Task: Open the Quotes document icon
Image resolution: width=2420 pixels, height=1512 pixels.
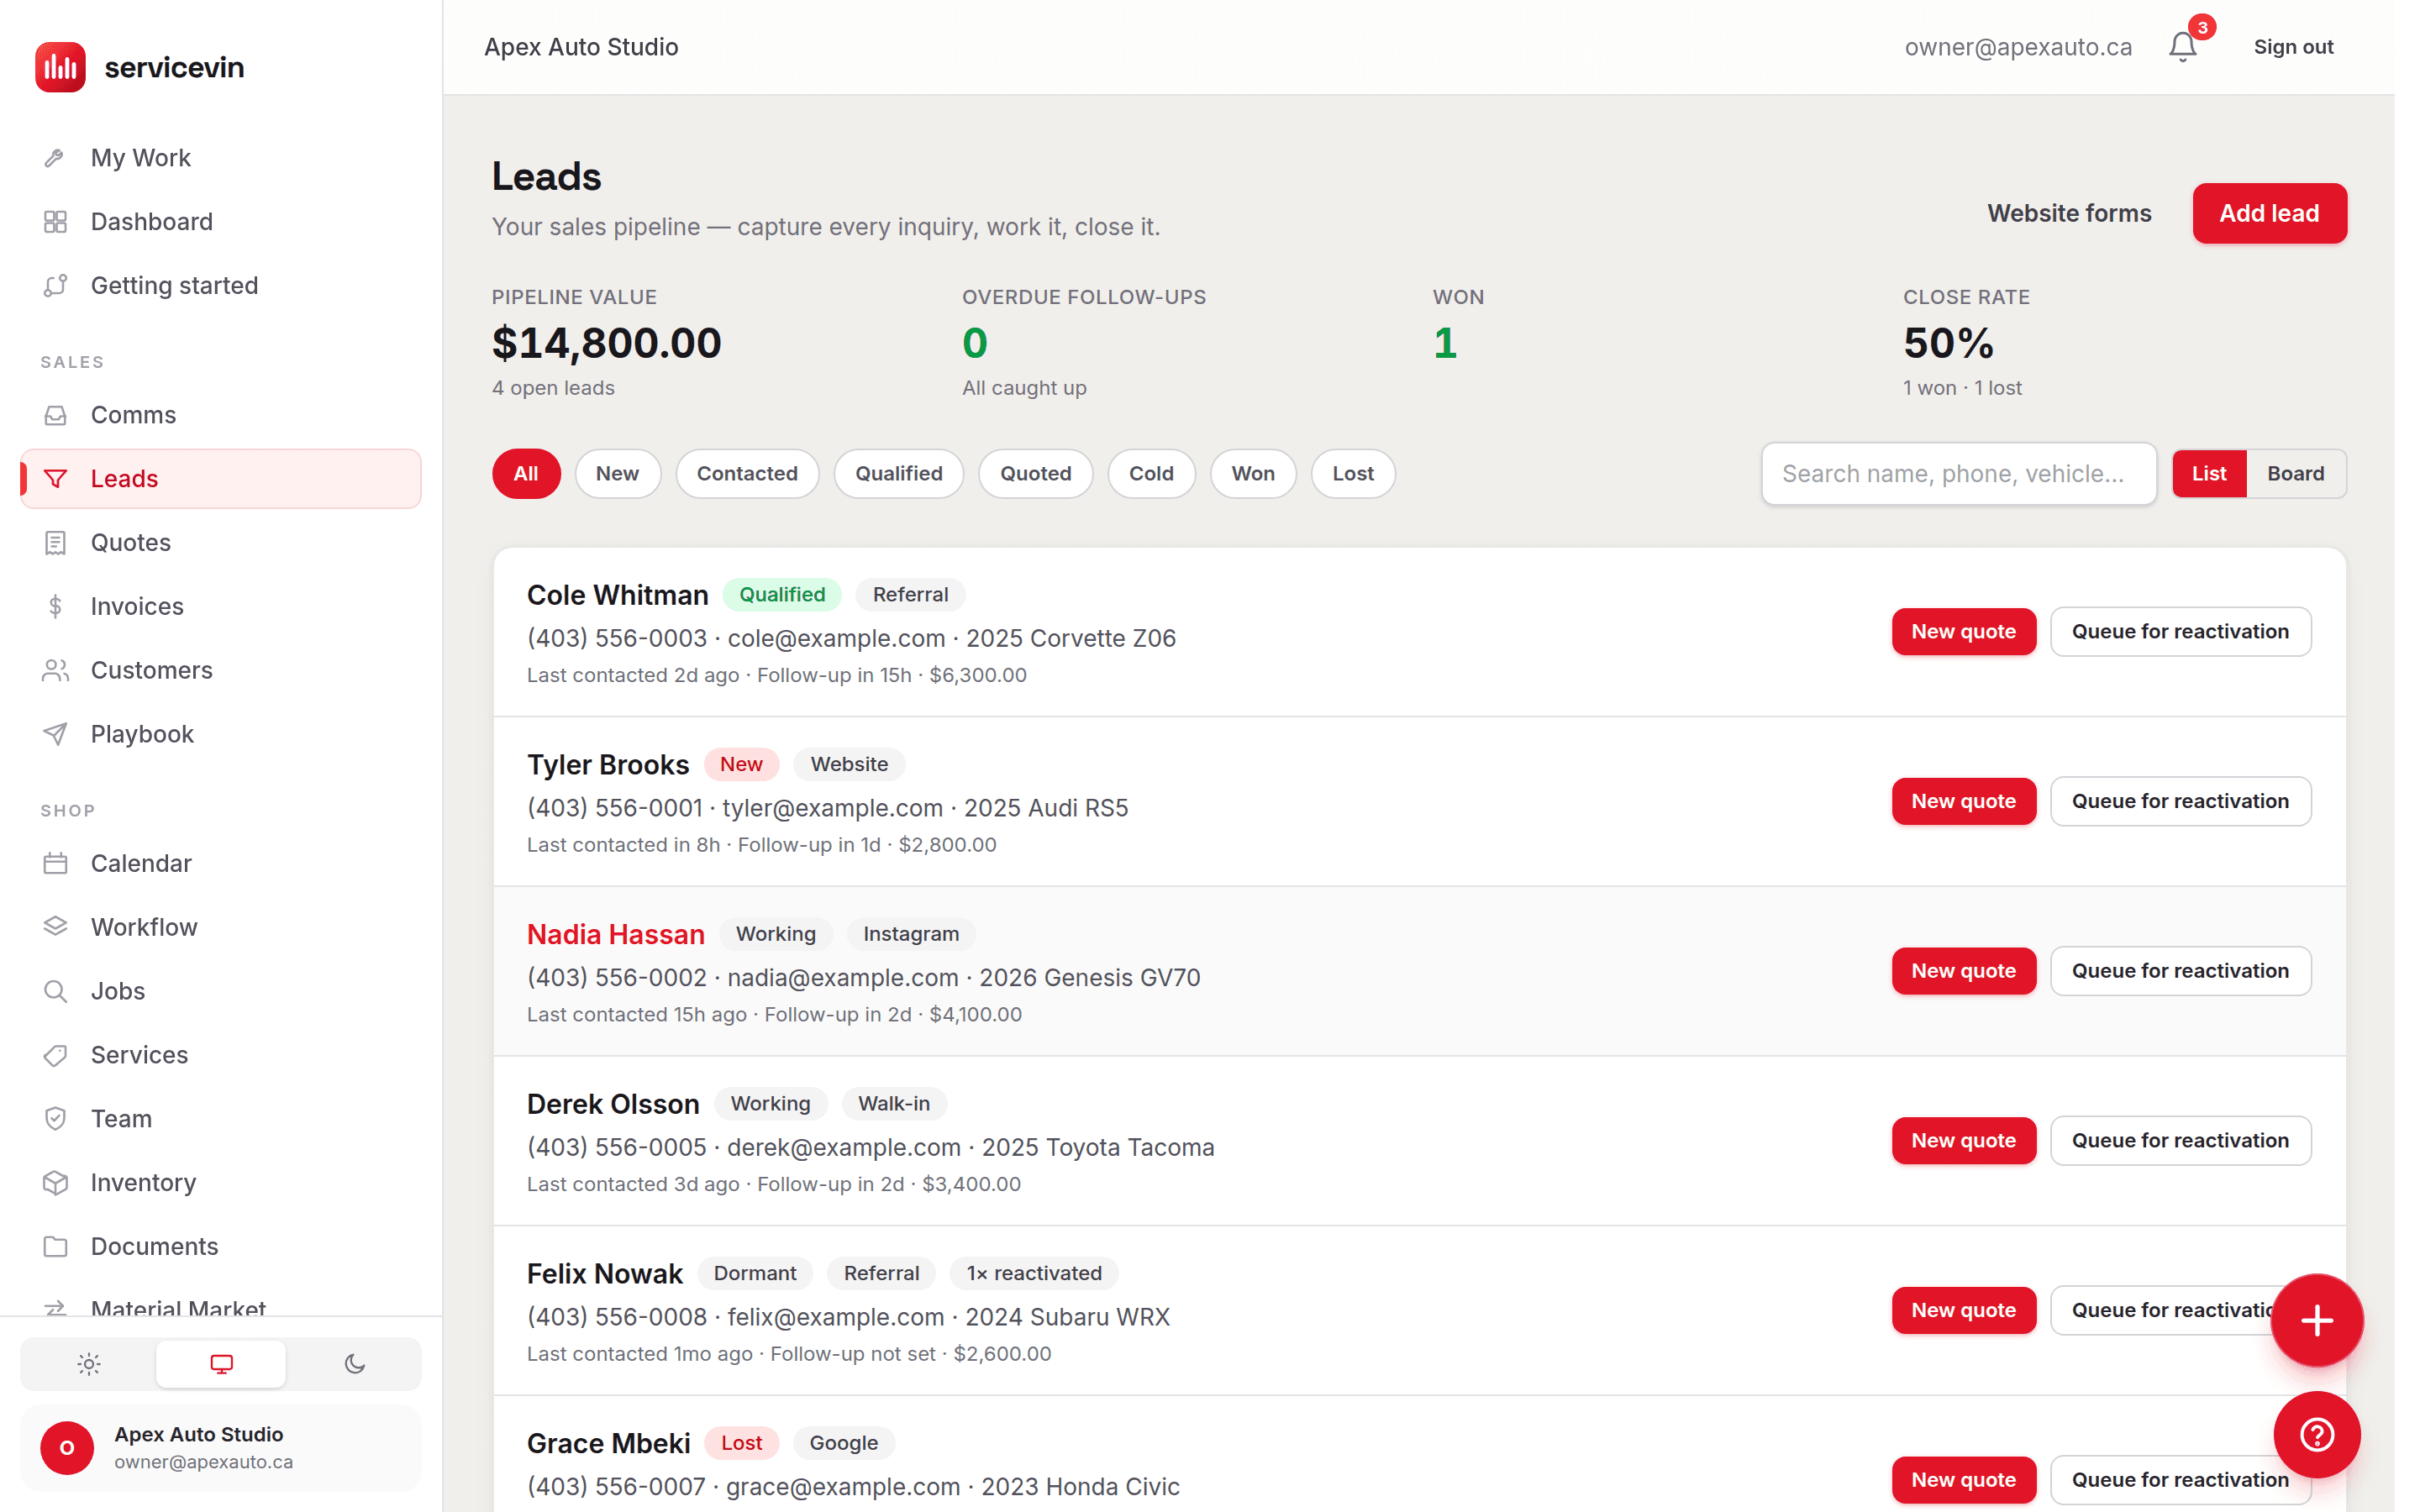Action: pyautogui.click(x=55, y=543)
